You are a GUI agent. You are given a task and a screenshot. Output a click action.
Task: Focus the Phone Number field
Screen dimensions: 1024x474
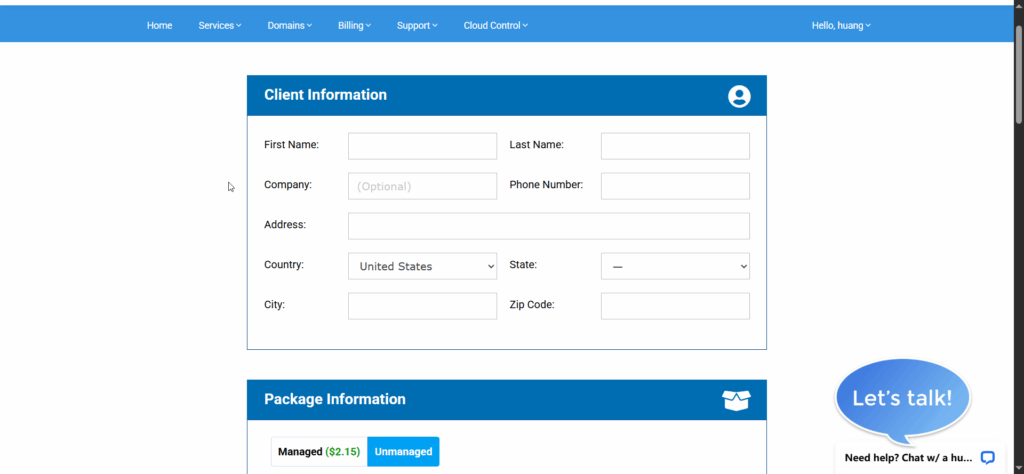tap(675, 186)
